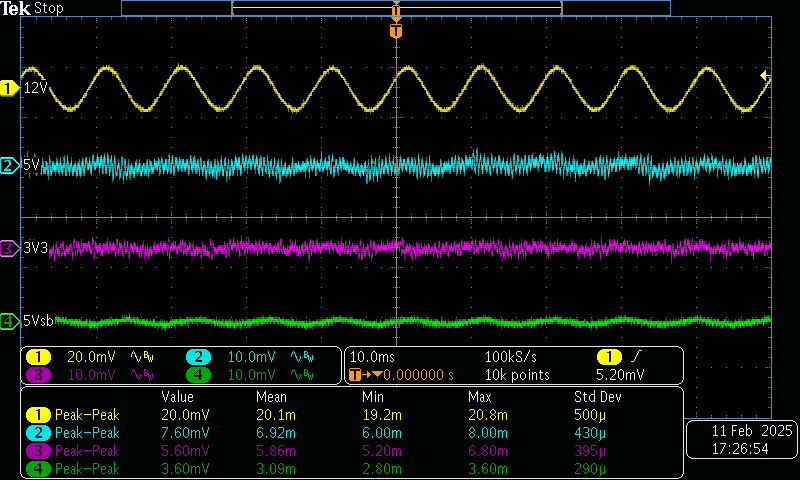800x480 pixels.
Task: Click the yellow record view bar
Action: click(397, 8)
